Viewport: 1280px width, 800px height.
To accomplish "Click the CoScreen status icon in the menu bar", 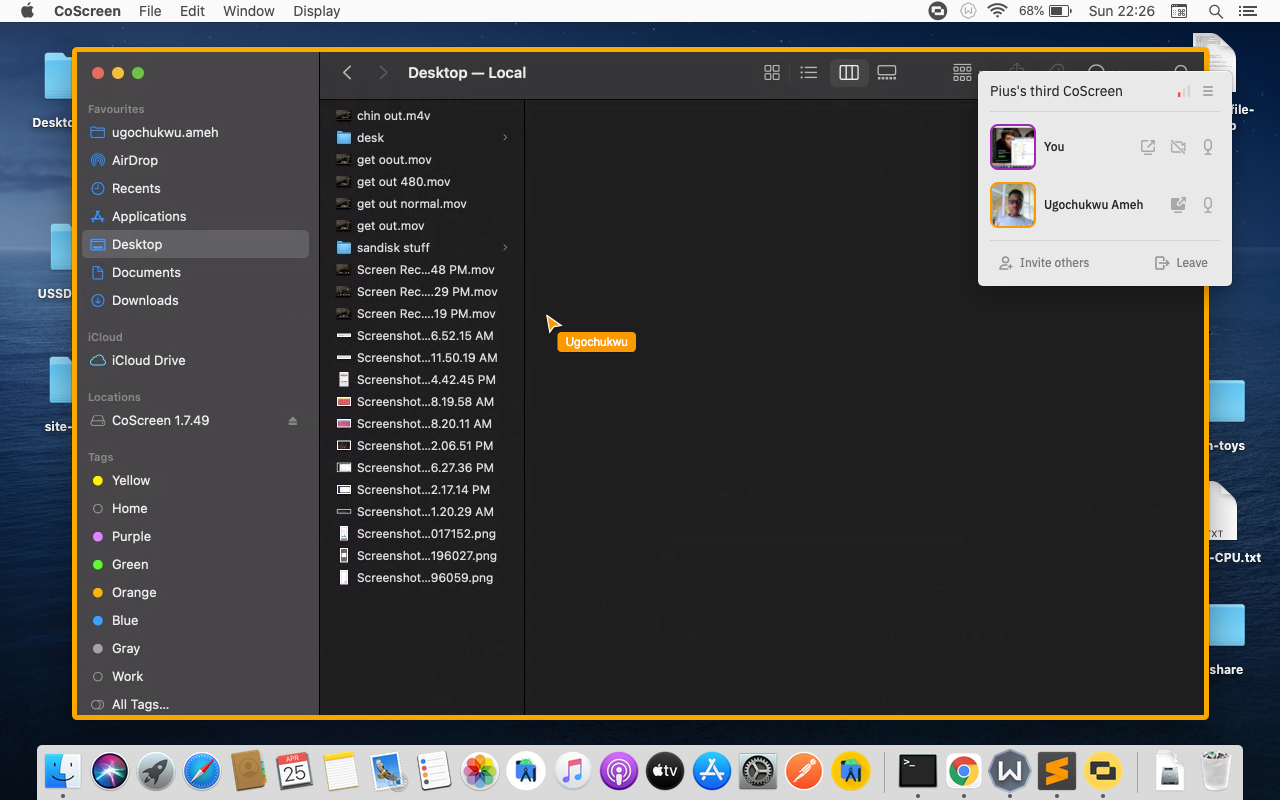I will click(x=938, y=11).
